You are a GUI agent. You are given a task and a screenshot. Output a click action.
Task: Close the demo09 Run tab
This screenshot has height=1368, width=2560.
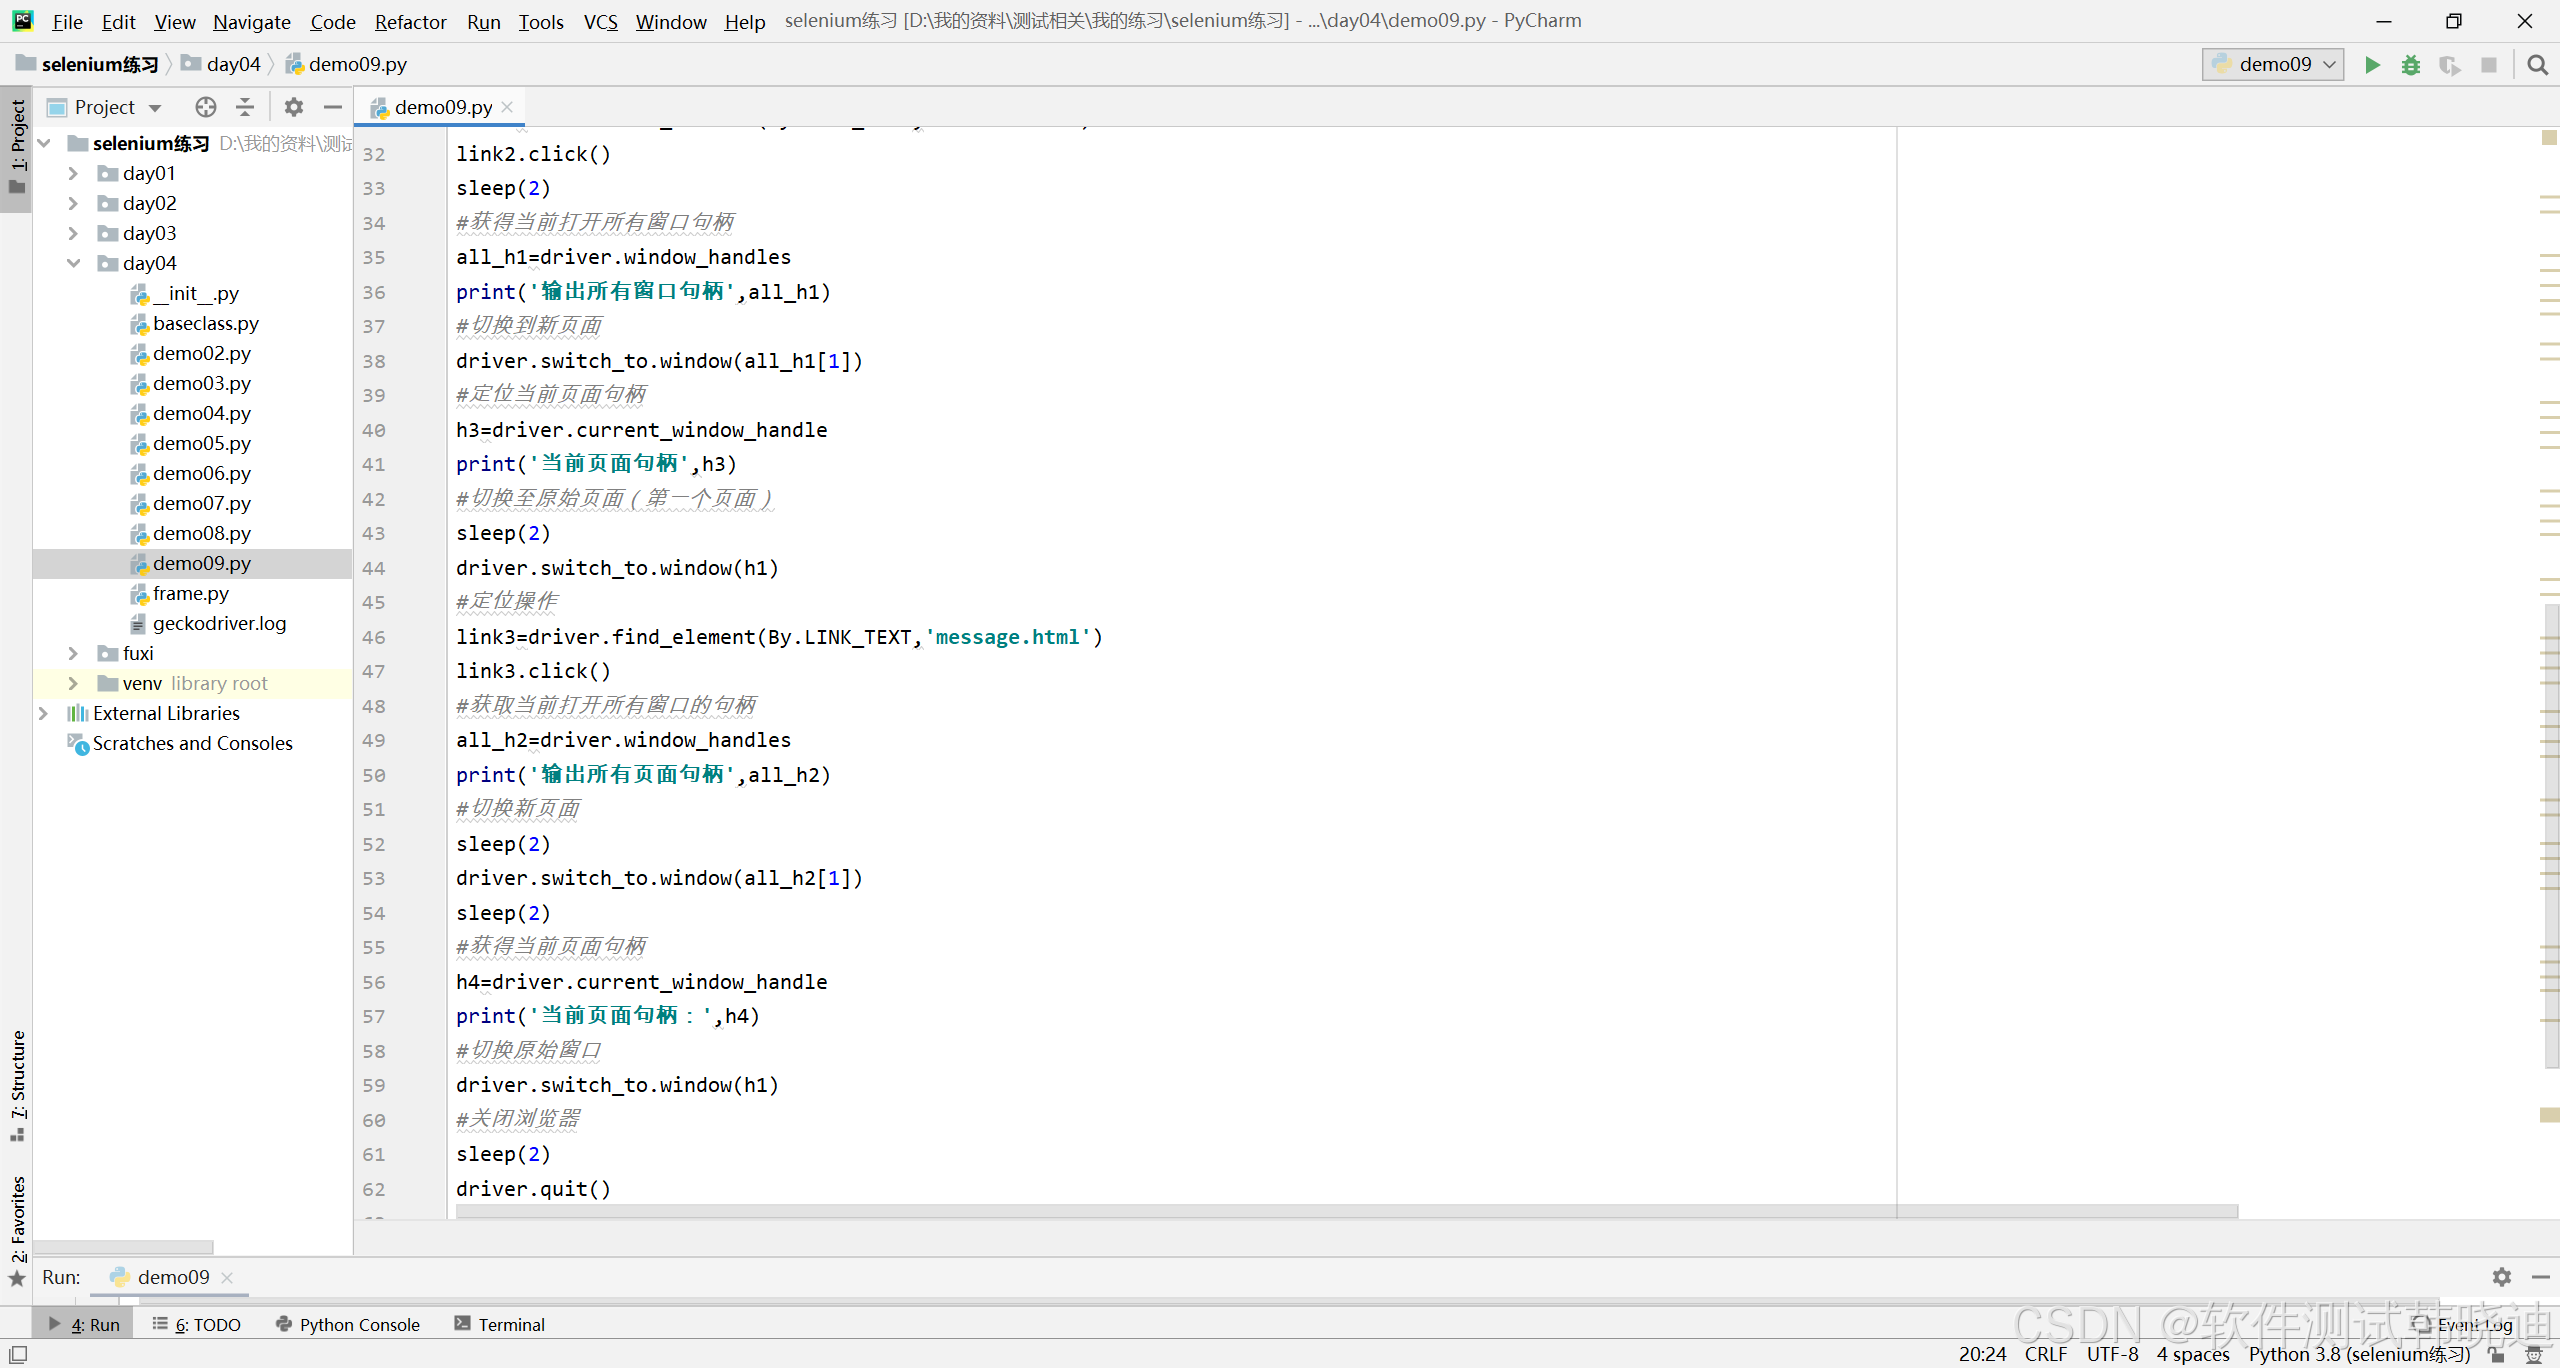pos(227,1277)
